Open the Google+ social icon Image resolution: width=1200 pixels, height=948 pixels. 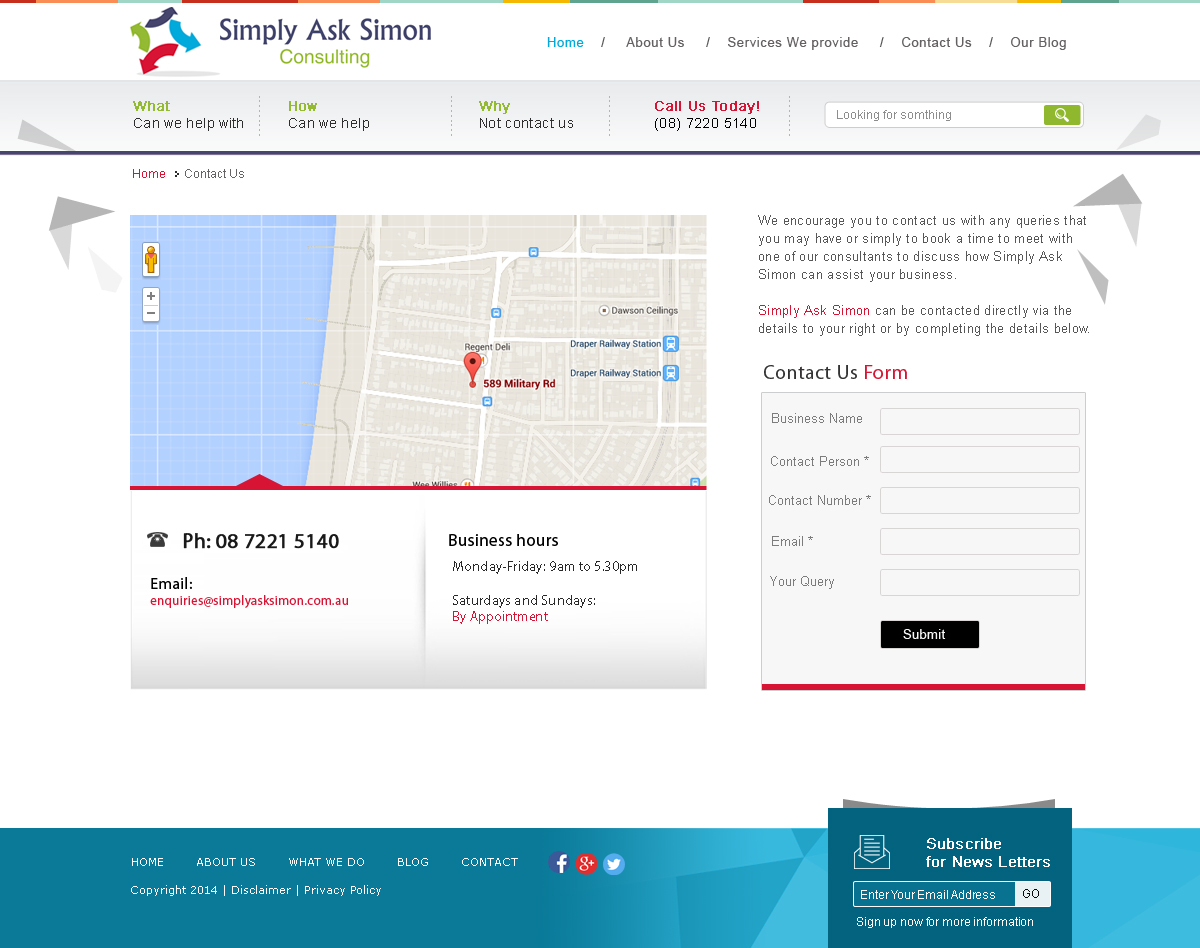click(x=586, y=863)
